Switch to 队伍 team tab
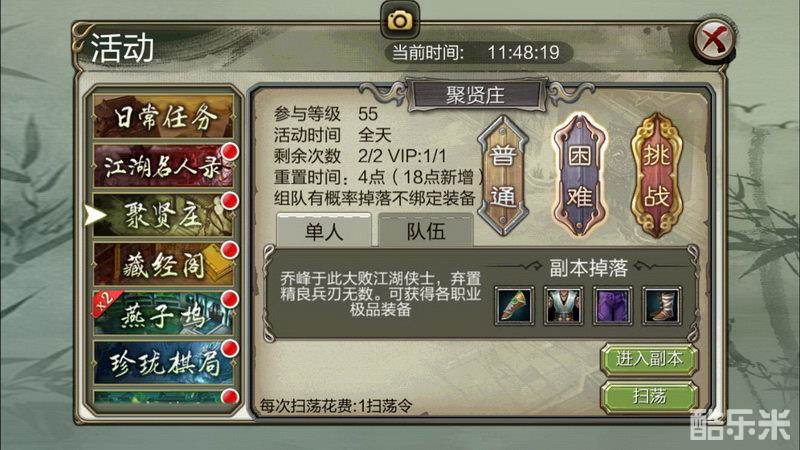This screenshot has height=450, width=800. pyautogui.click(x=426, y=231)
